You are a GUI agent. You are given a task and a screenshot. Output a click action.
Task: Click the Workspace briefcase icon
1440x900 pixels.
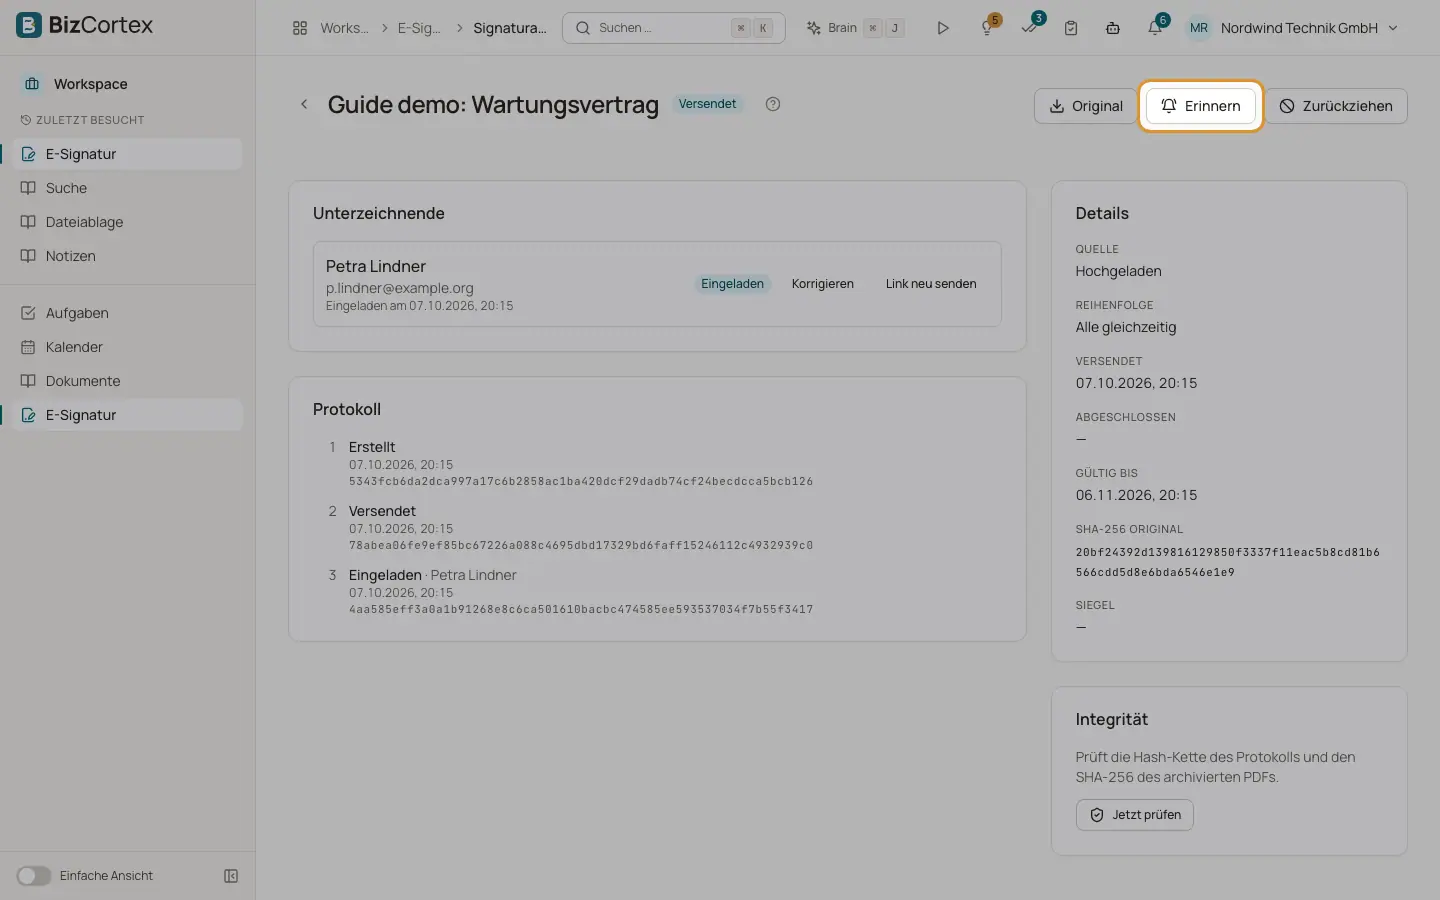[32, 84]
